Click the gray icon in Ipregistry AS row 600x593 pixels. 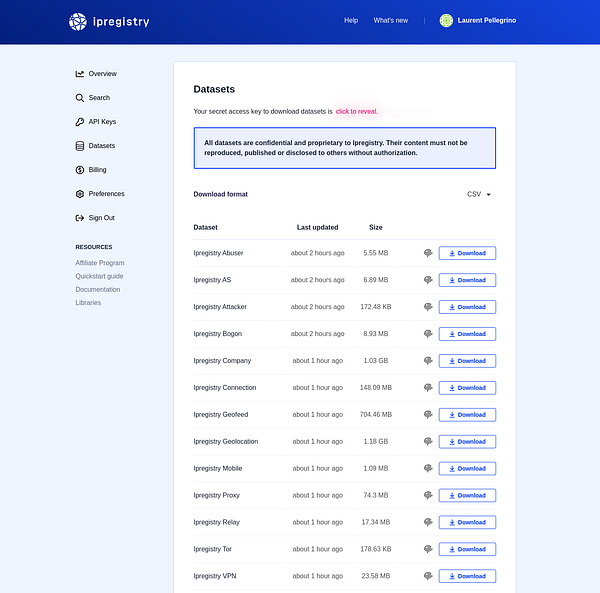click(x=428, y=280)
